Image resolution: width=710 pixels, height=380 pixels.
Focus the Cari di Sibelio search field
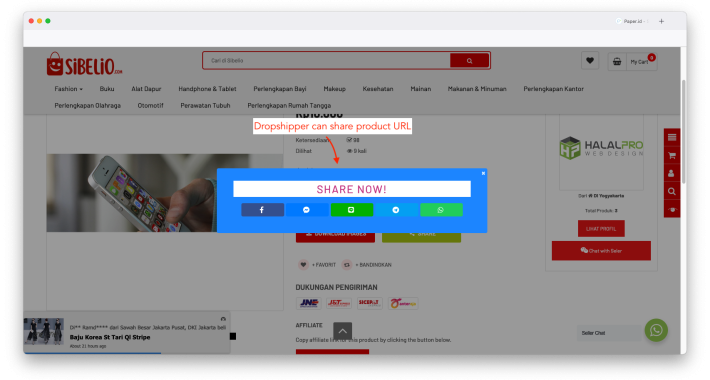pos(326,60)
